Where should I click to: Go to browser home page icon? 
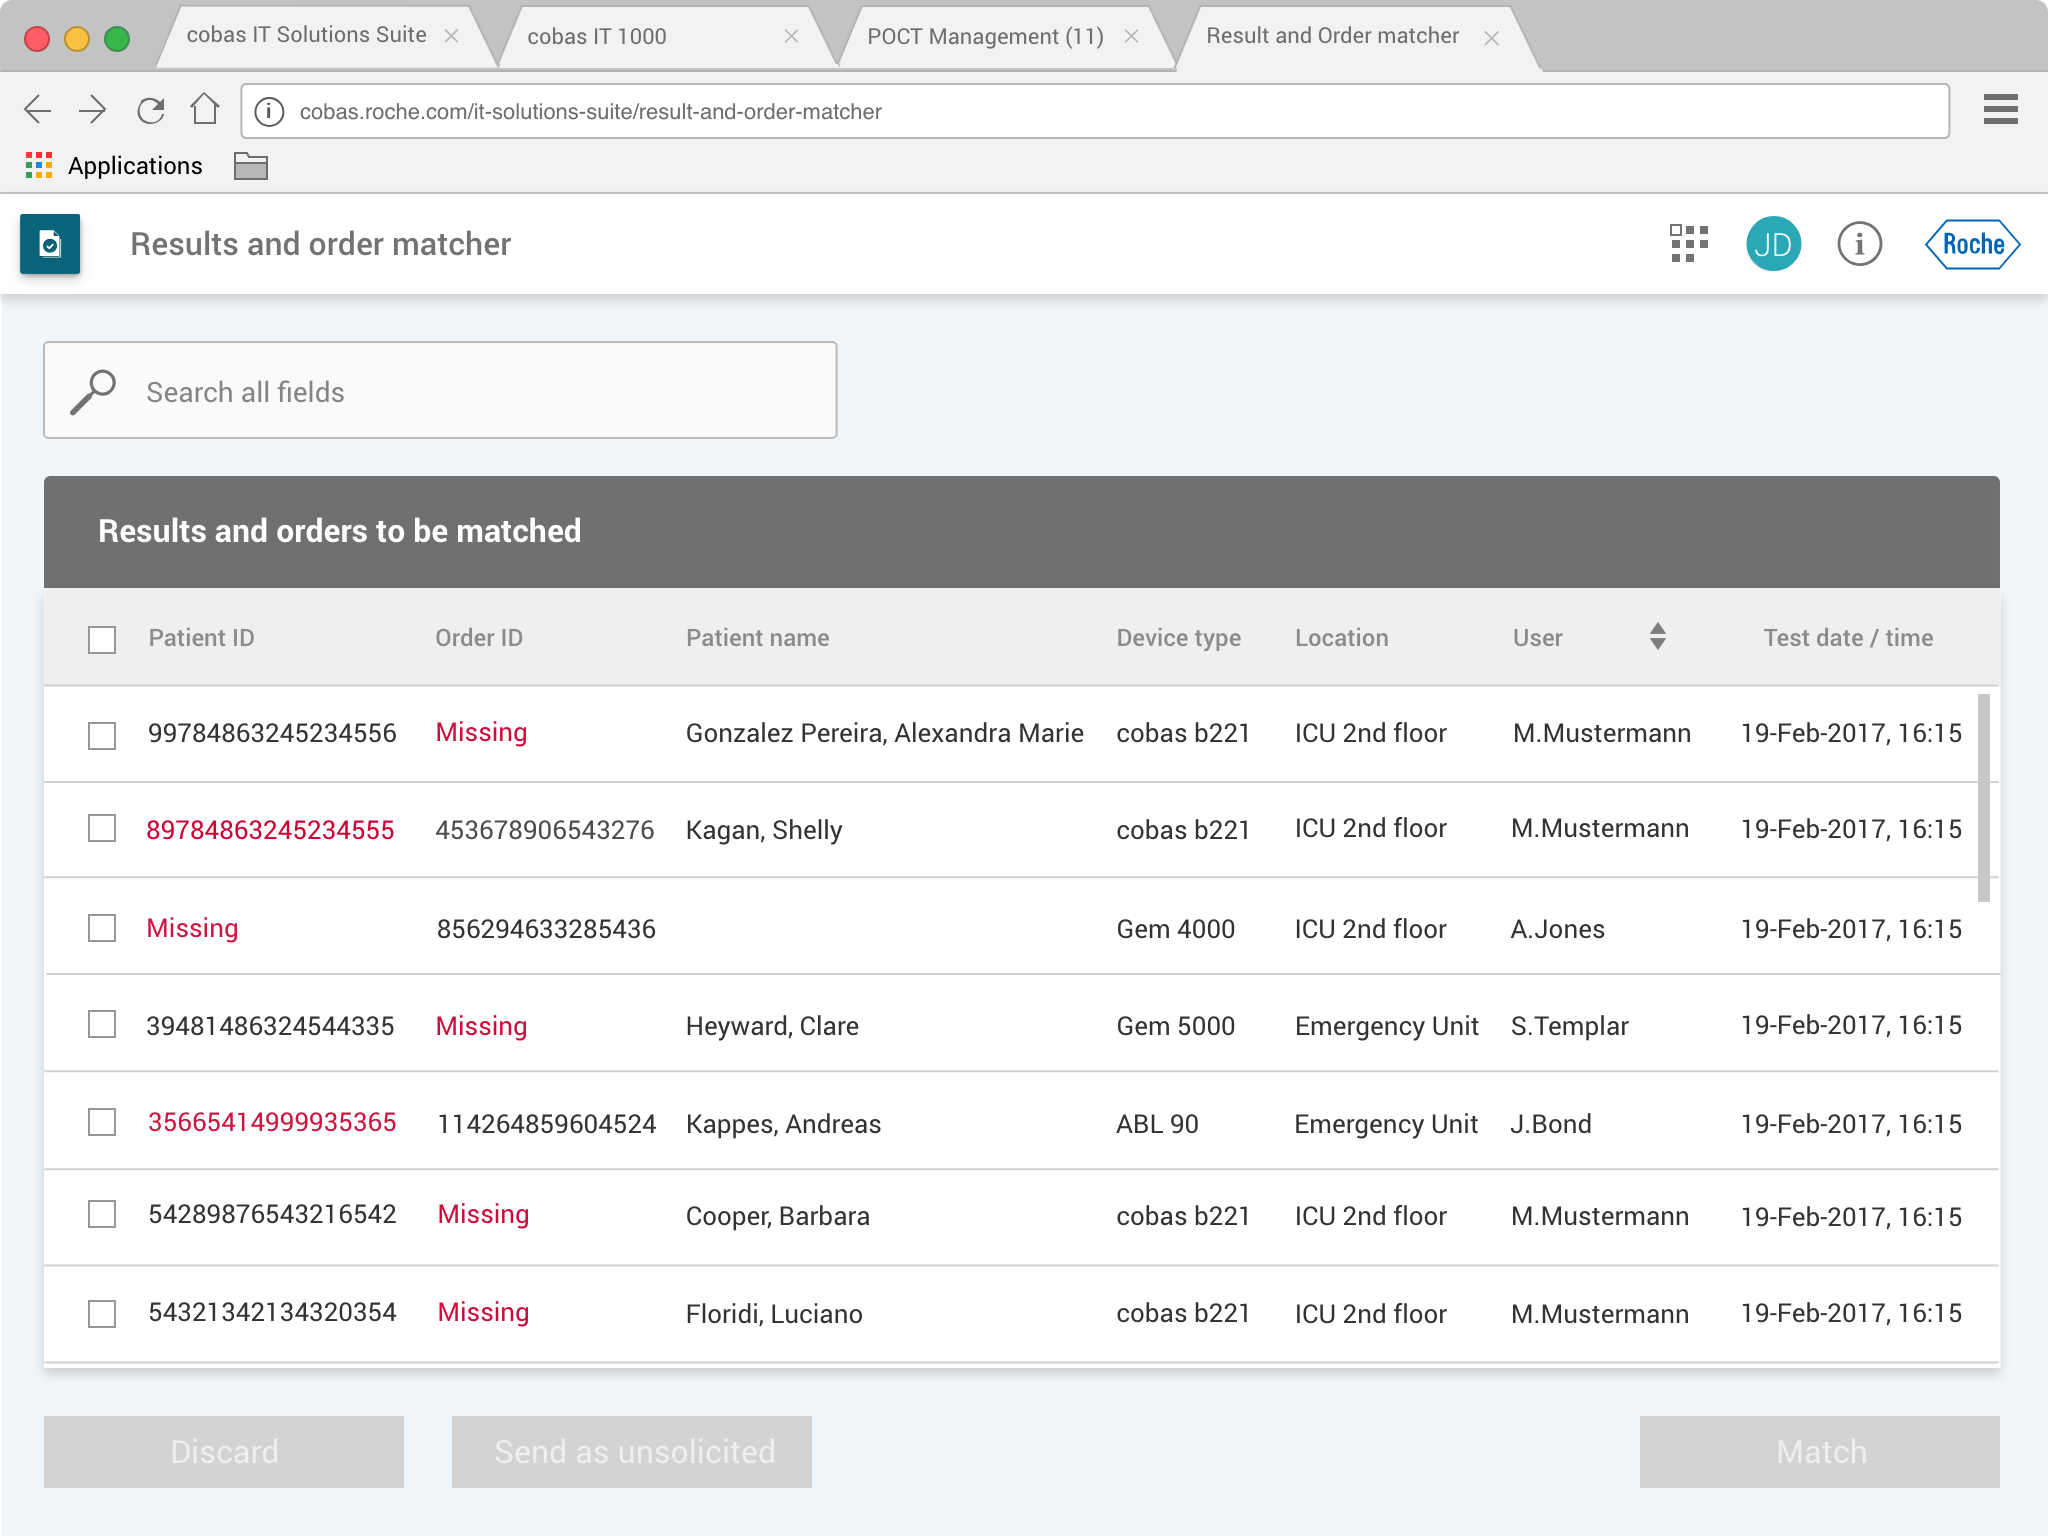point(205,110)
